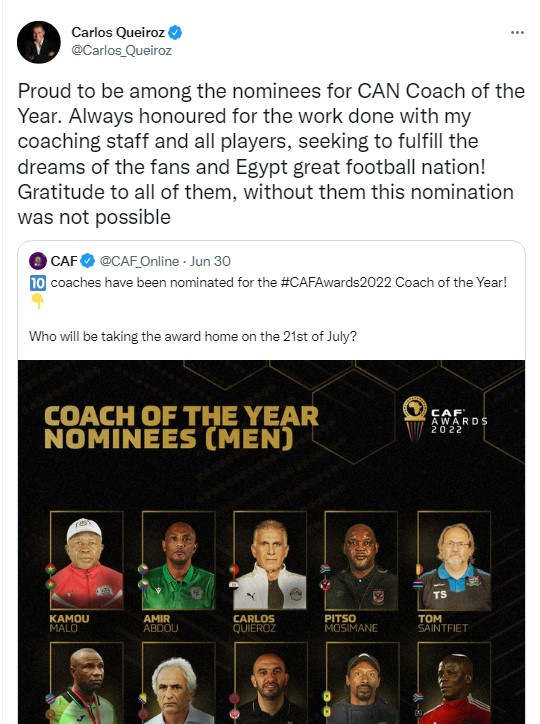Click the CAF account avatar icon
The image size is (540, 724).
[38, 261]
